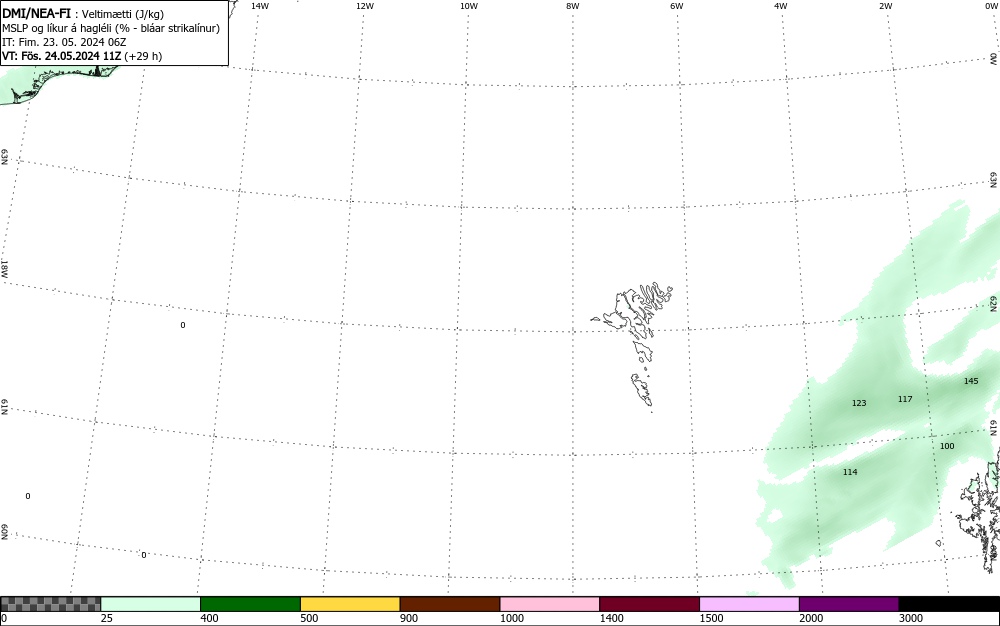This screenshot has height=626, width=1000.
Task: Click the CAPE value 145
Action: [x=971, y=381]
